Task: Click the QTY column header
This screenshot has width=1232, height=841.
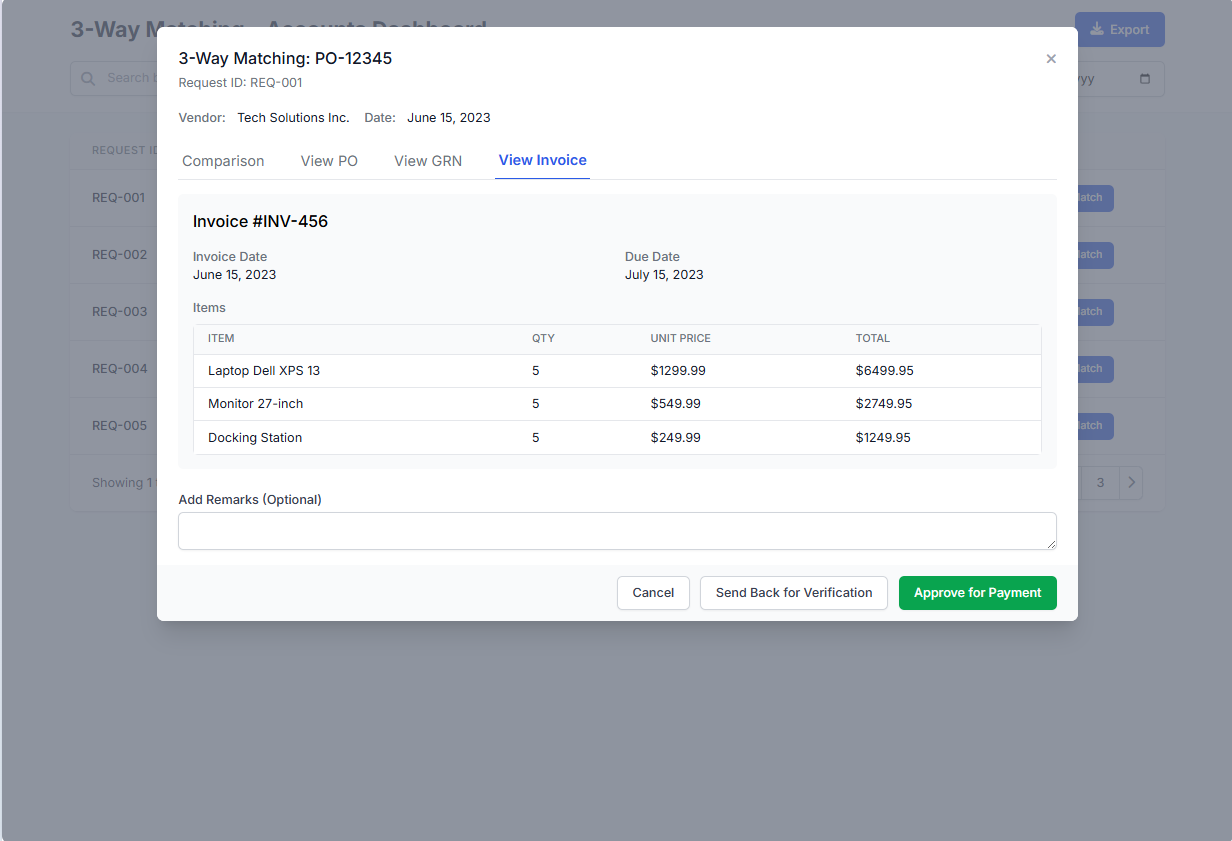Action: click(543, 339)
